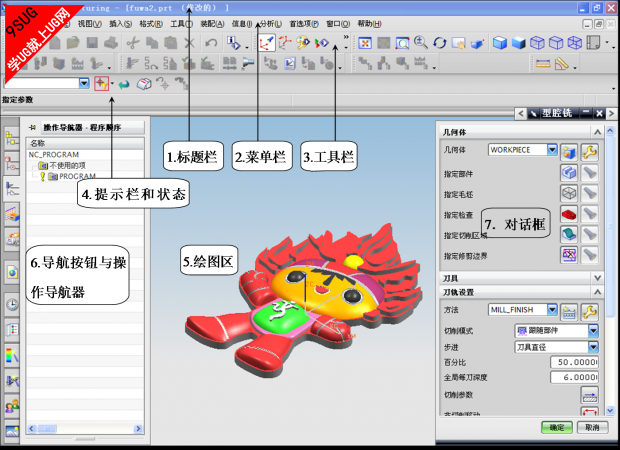Open the MILL_FINISH method dropdown

coord(552,309)
